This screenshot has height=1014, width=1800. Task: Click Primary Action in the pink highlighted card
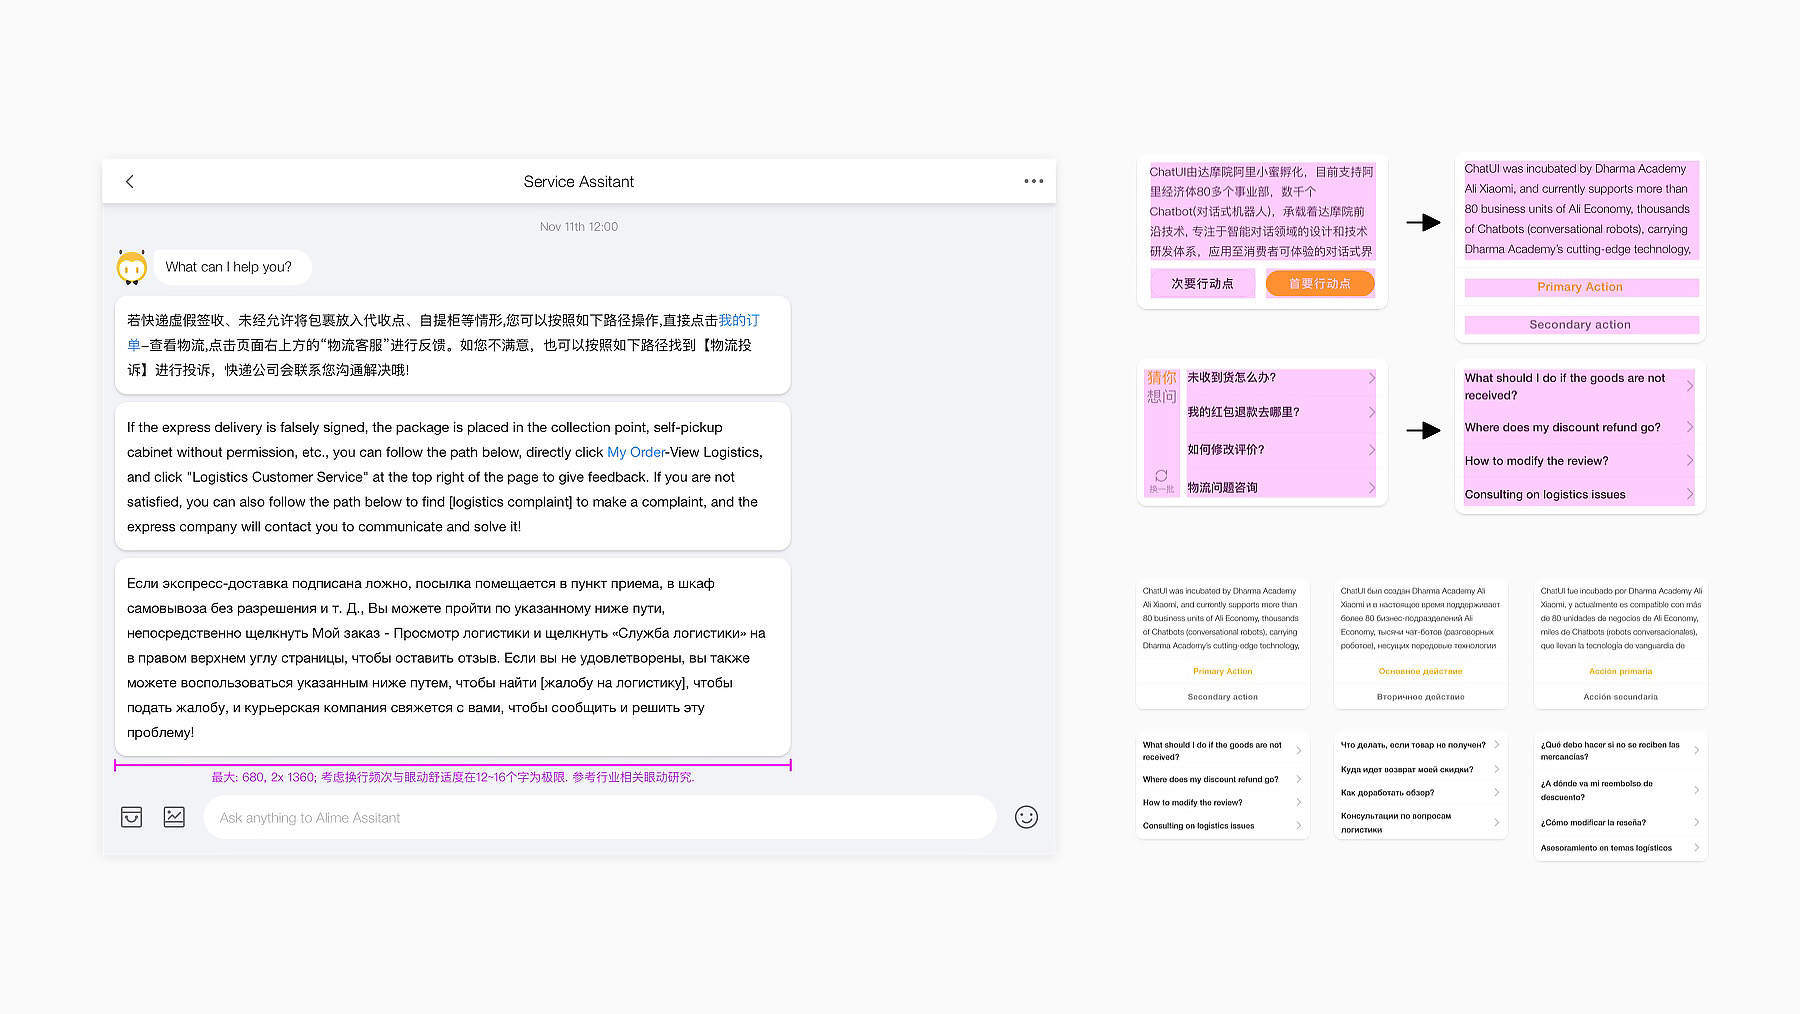[1581, 287]
